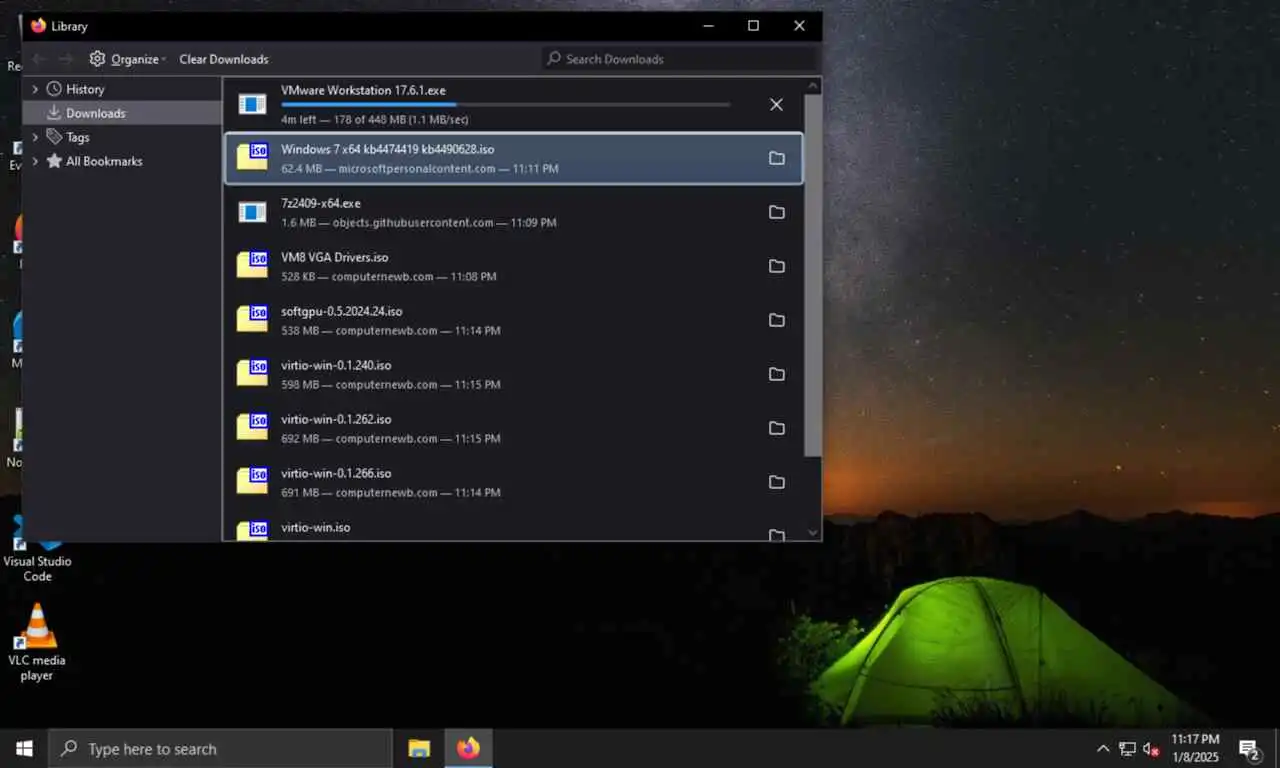The height and width of the screenshot is (768, 1280).
Task: Cancel the VMware Workstation download
Action: 776,104
